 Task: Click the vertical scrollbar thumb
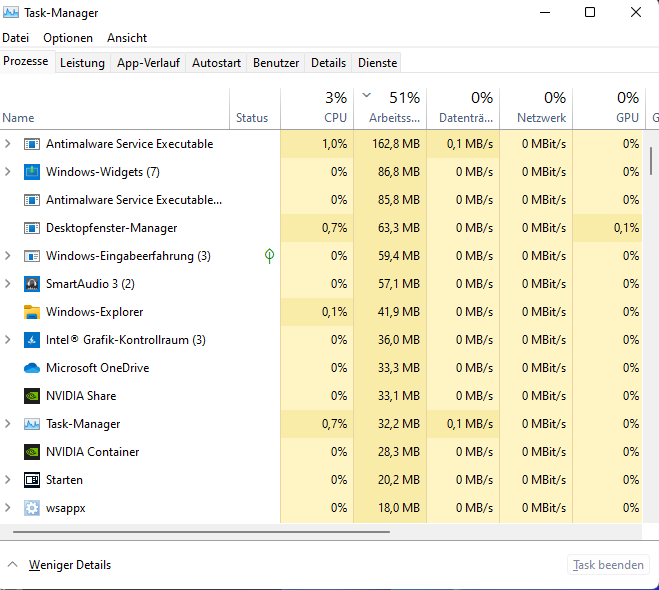click(651, 161)
